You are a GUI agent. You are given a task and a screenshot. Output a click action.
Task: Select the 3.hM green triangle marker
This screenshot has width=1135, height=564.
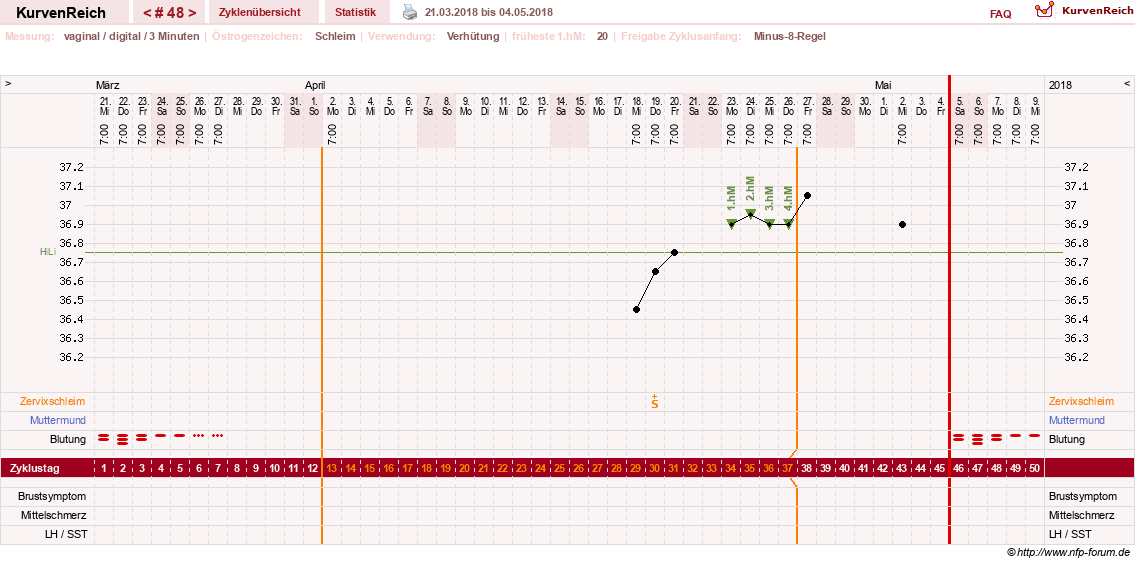[769, 224]
